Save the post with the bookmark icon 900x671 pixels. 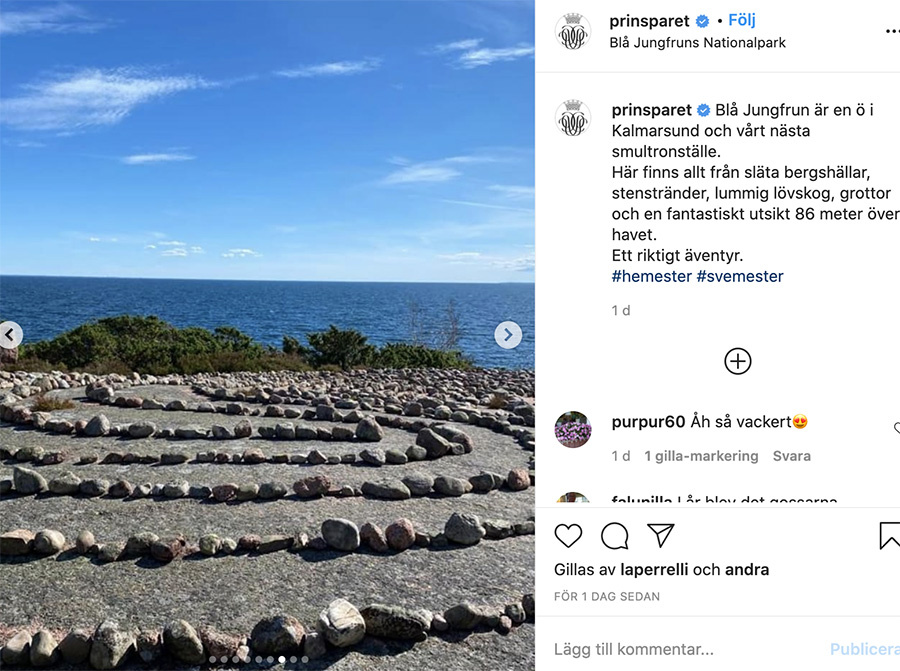890,536
